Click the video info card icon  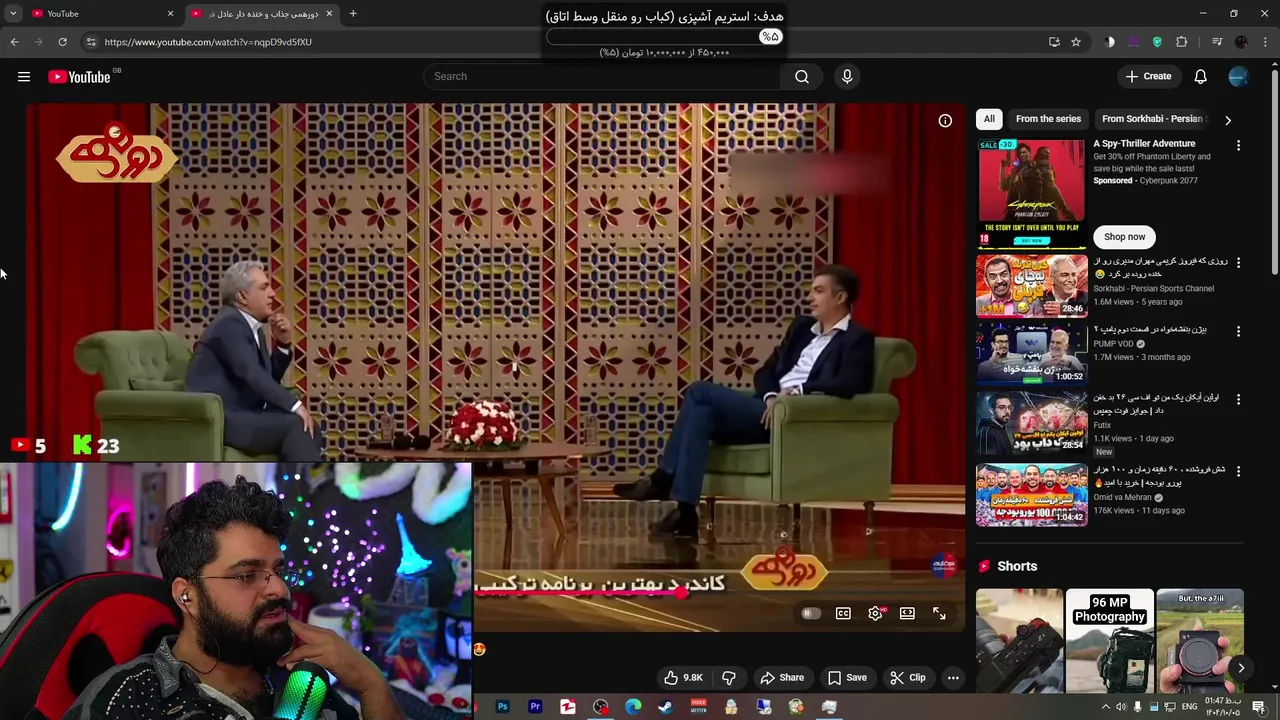coord(945,121)
